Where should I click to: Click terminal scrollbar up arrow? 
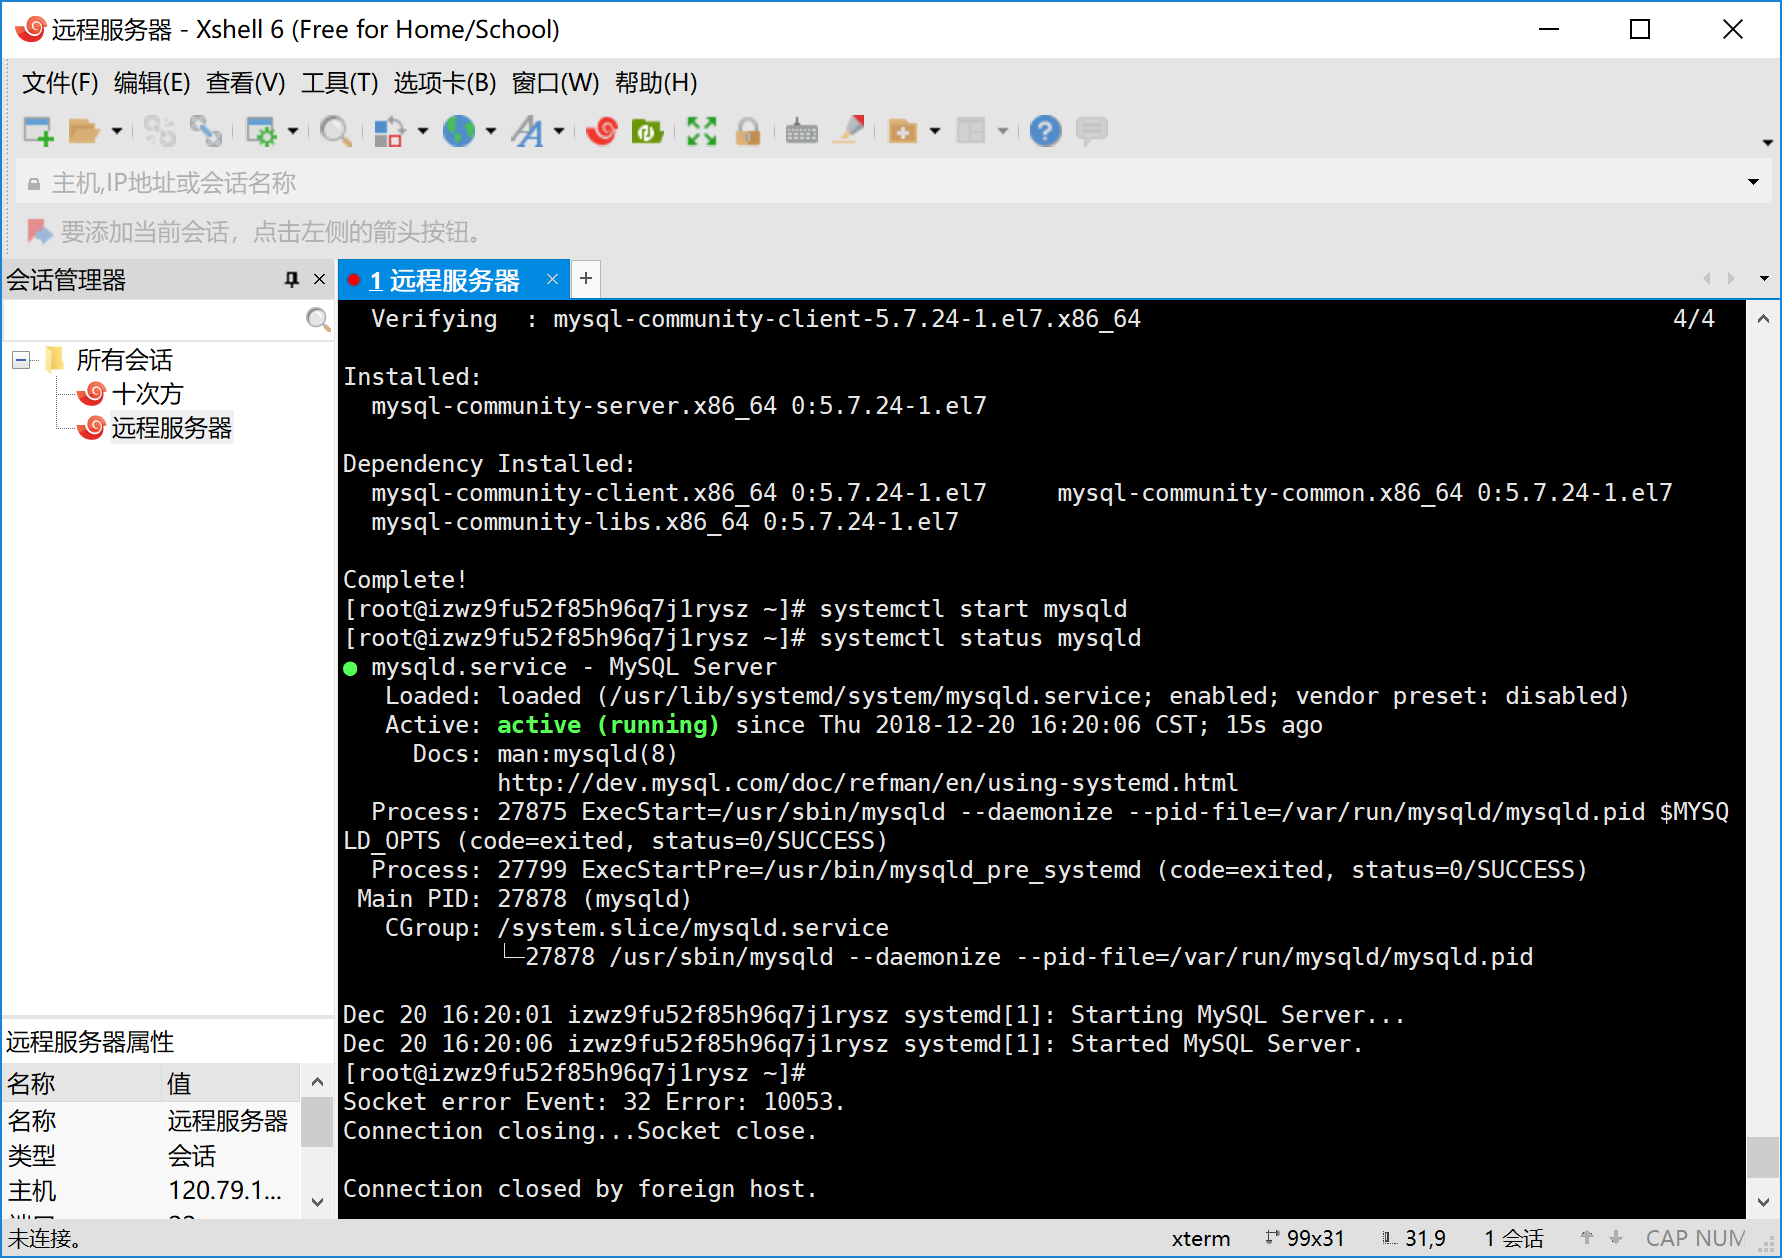click(1763, 319)
